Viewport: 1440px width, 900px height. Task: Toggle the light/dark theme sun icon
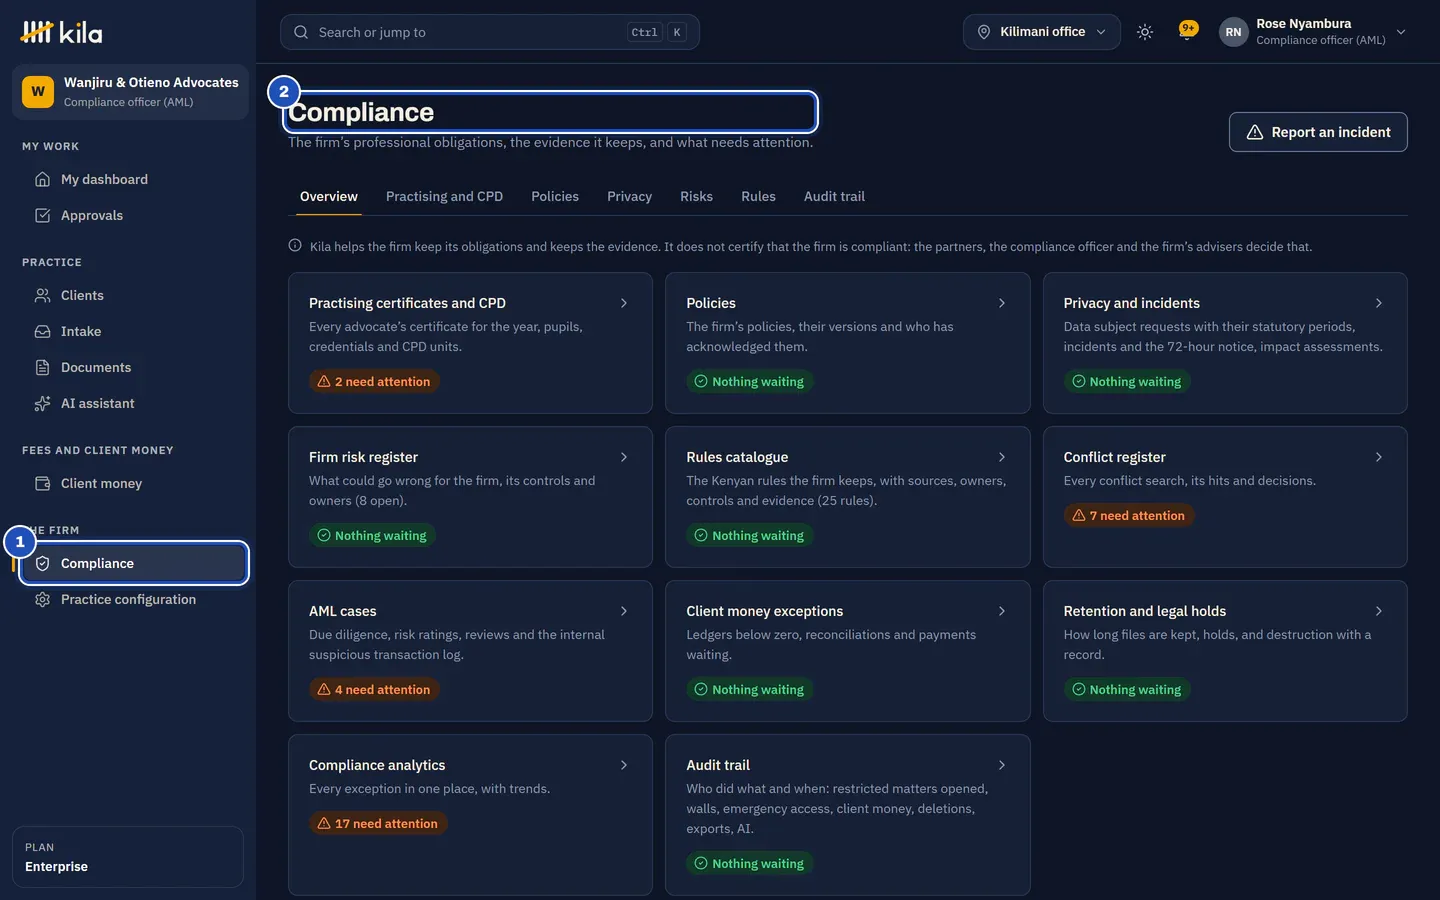[1145, 32]
